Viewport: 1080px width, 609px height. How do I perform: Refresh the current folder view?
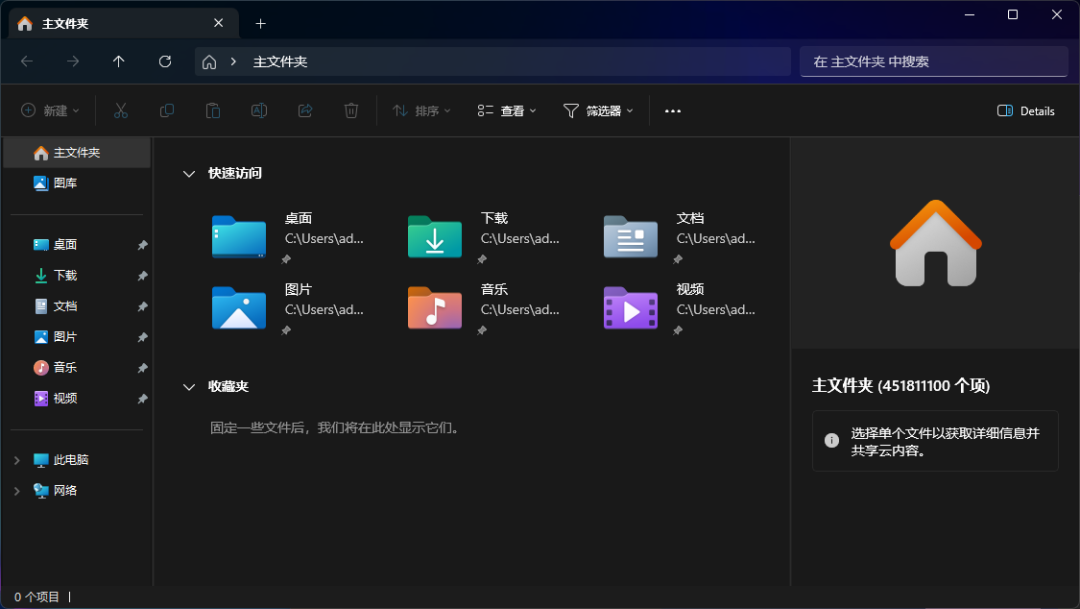click(165, 61)
